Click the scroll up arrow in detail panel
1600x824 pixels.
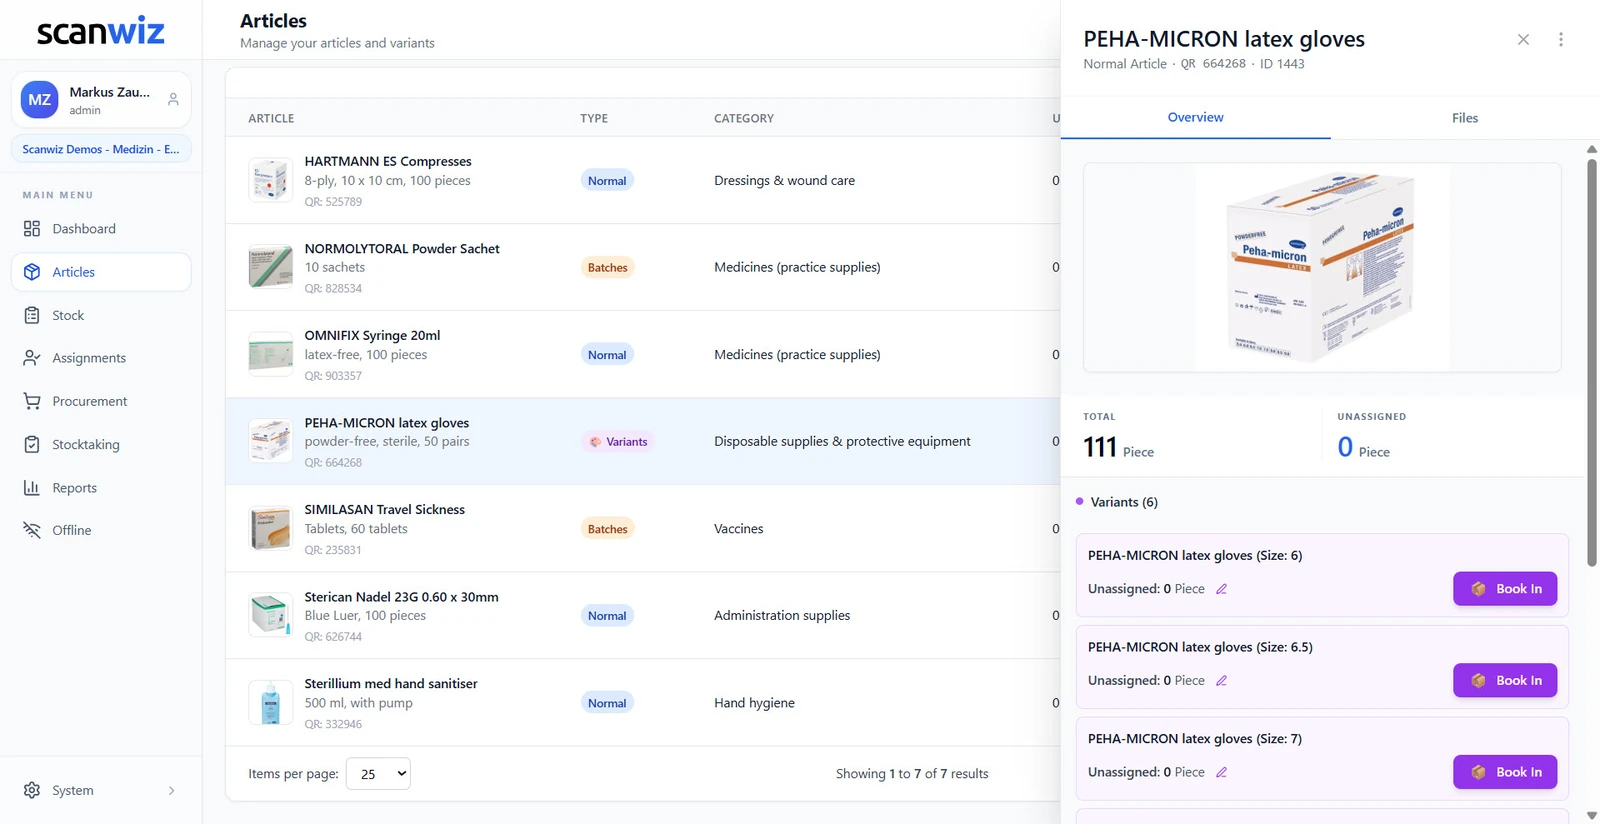[1592, 149]
